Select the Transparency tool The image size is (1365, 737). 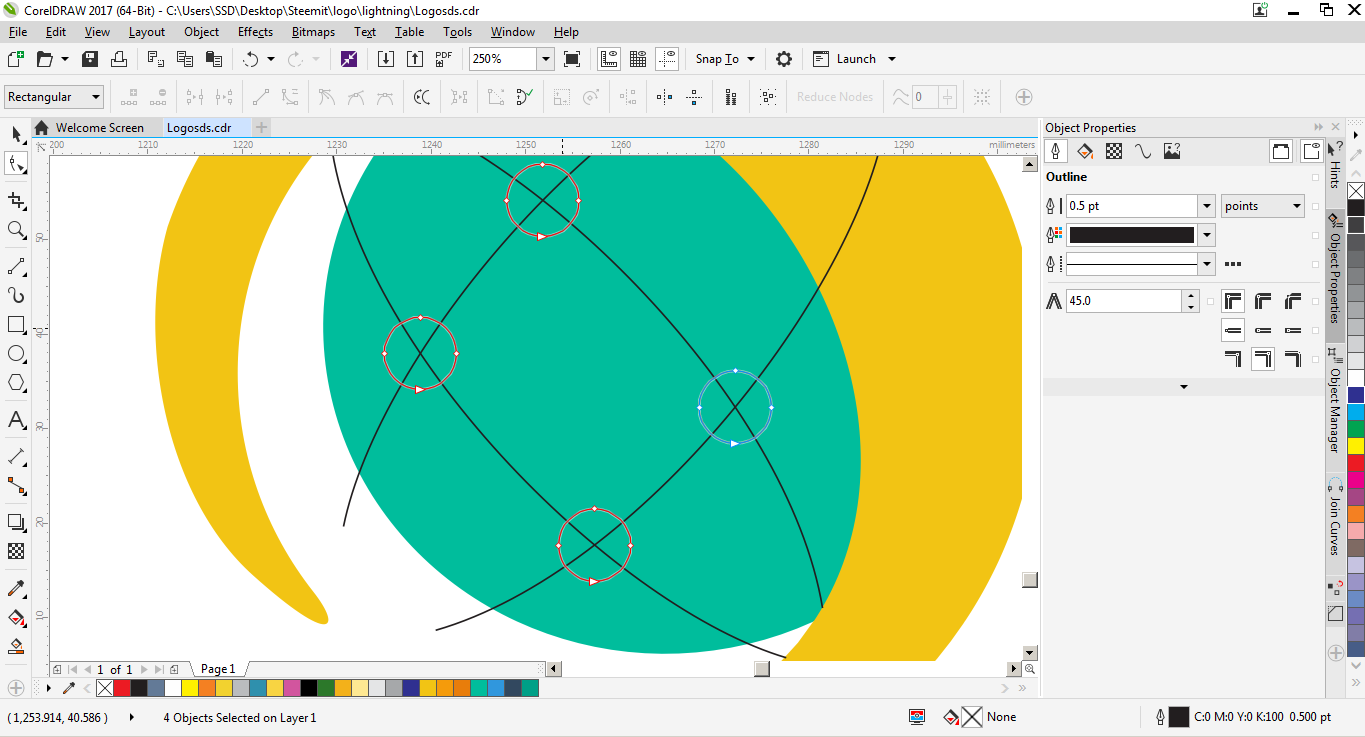pyautogui.click(x=16, y=551)
